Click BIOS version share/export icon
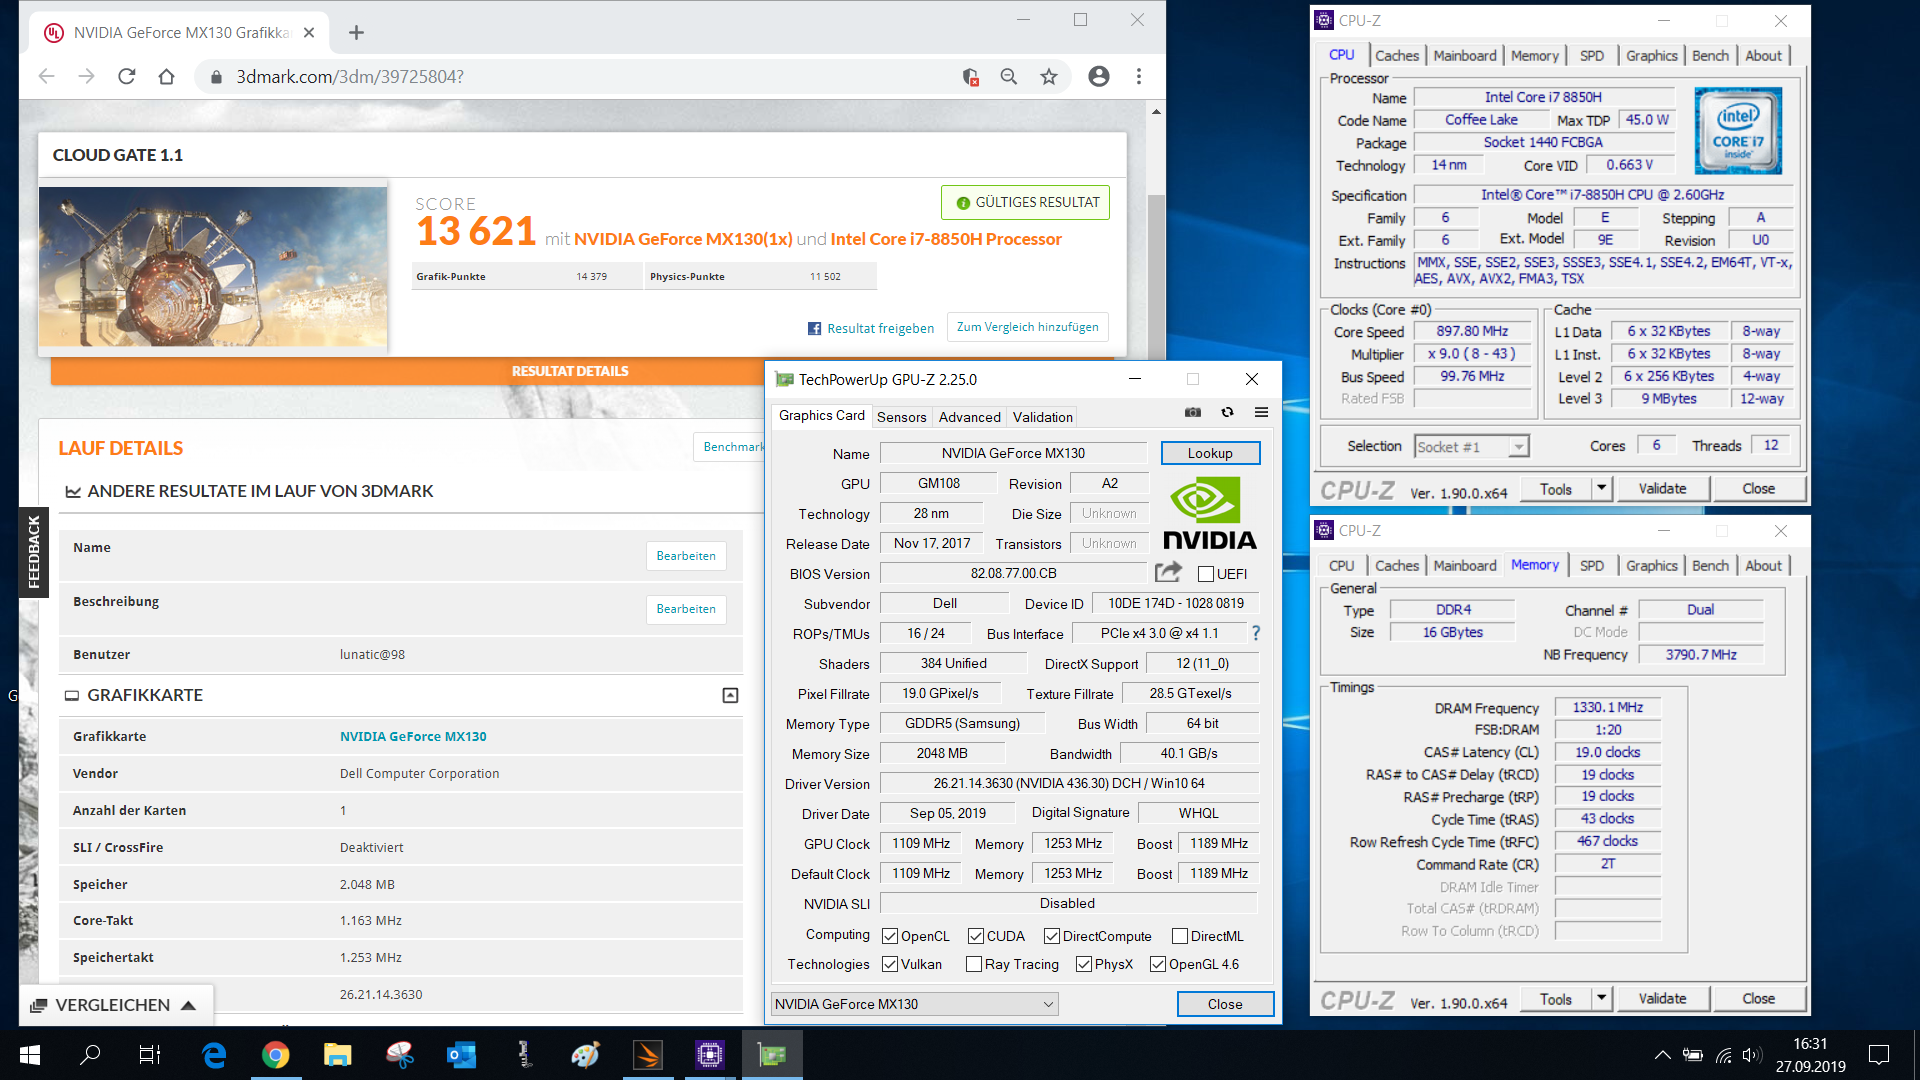The image size is (1920, 1080). pyautogui.click(x=1168, y=572)
